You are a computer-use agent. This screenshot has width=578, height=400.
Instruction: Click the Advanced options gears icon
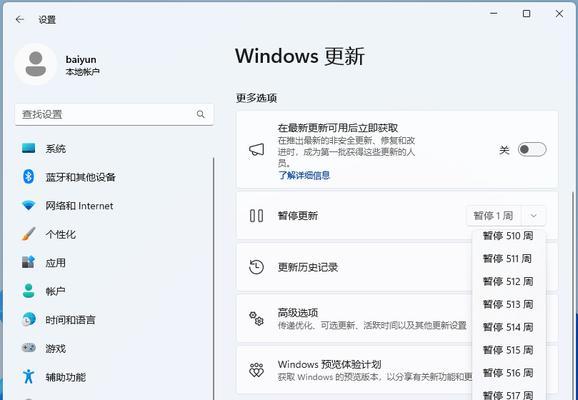[256, 319]
